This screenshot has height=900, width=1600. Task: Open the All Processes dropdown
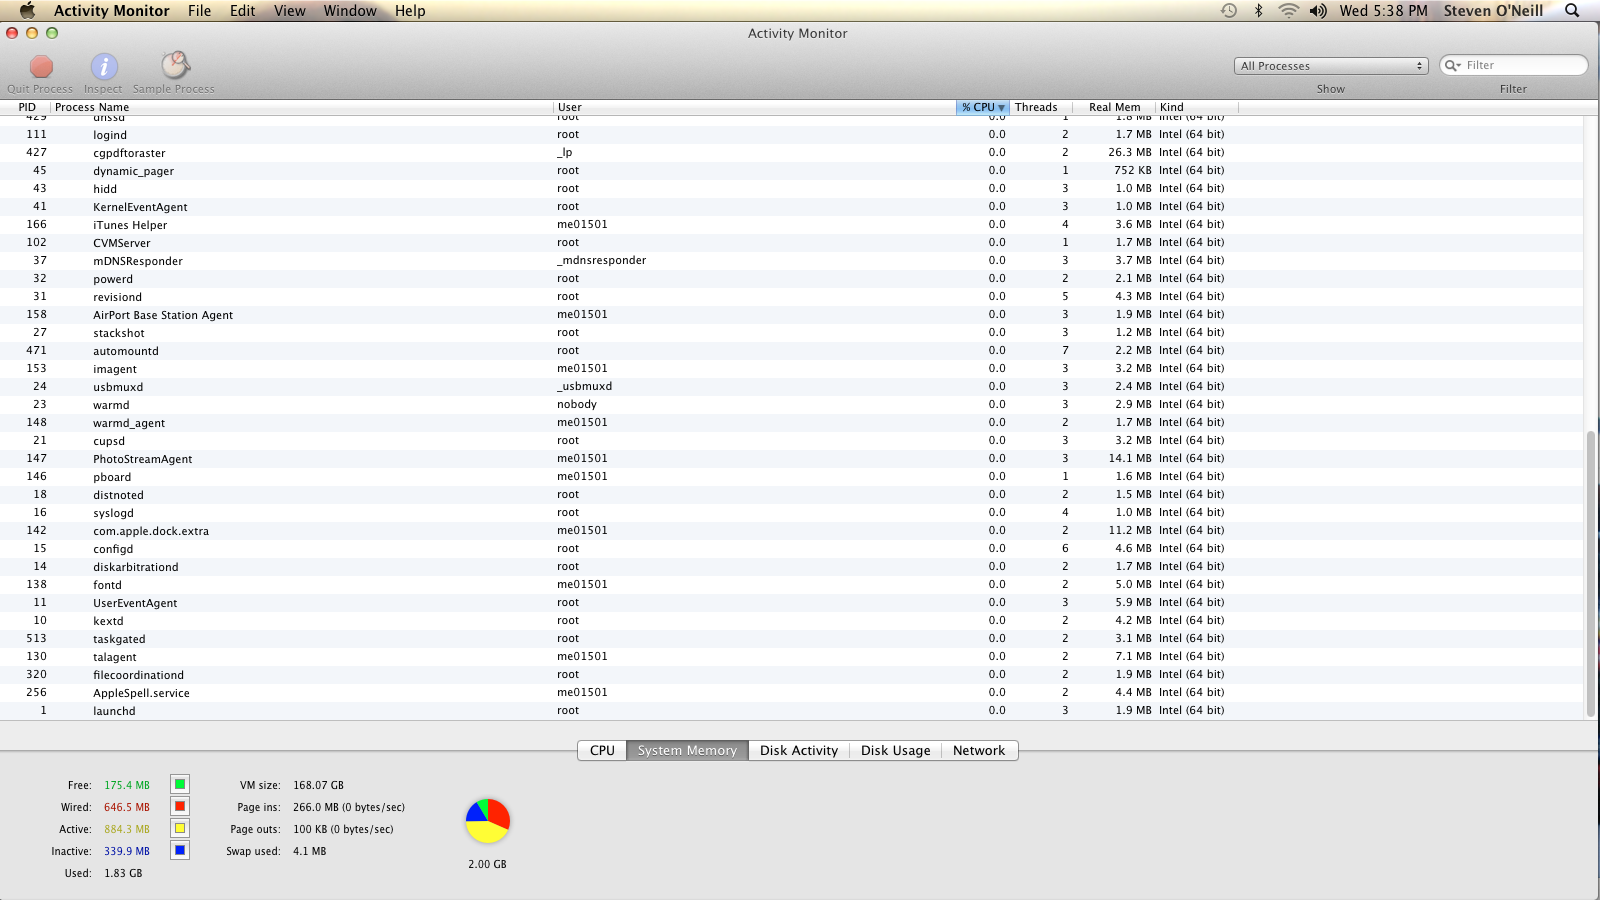click(1331, 66)
